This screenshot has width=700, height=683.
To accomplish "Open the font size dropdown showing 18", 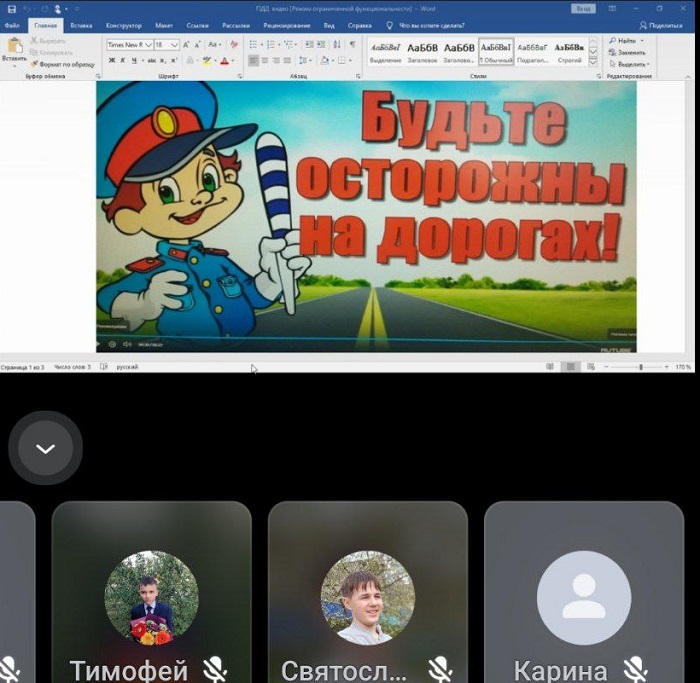I will [x=174, y=45].
